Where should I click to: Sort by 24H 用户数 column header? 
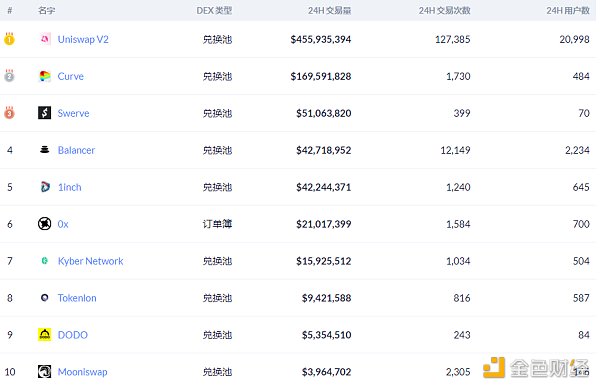pyautogui.click(x=568, y=11)
